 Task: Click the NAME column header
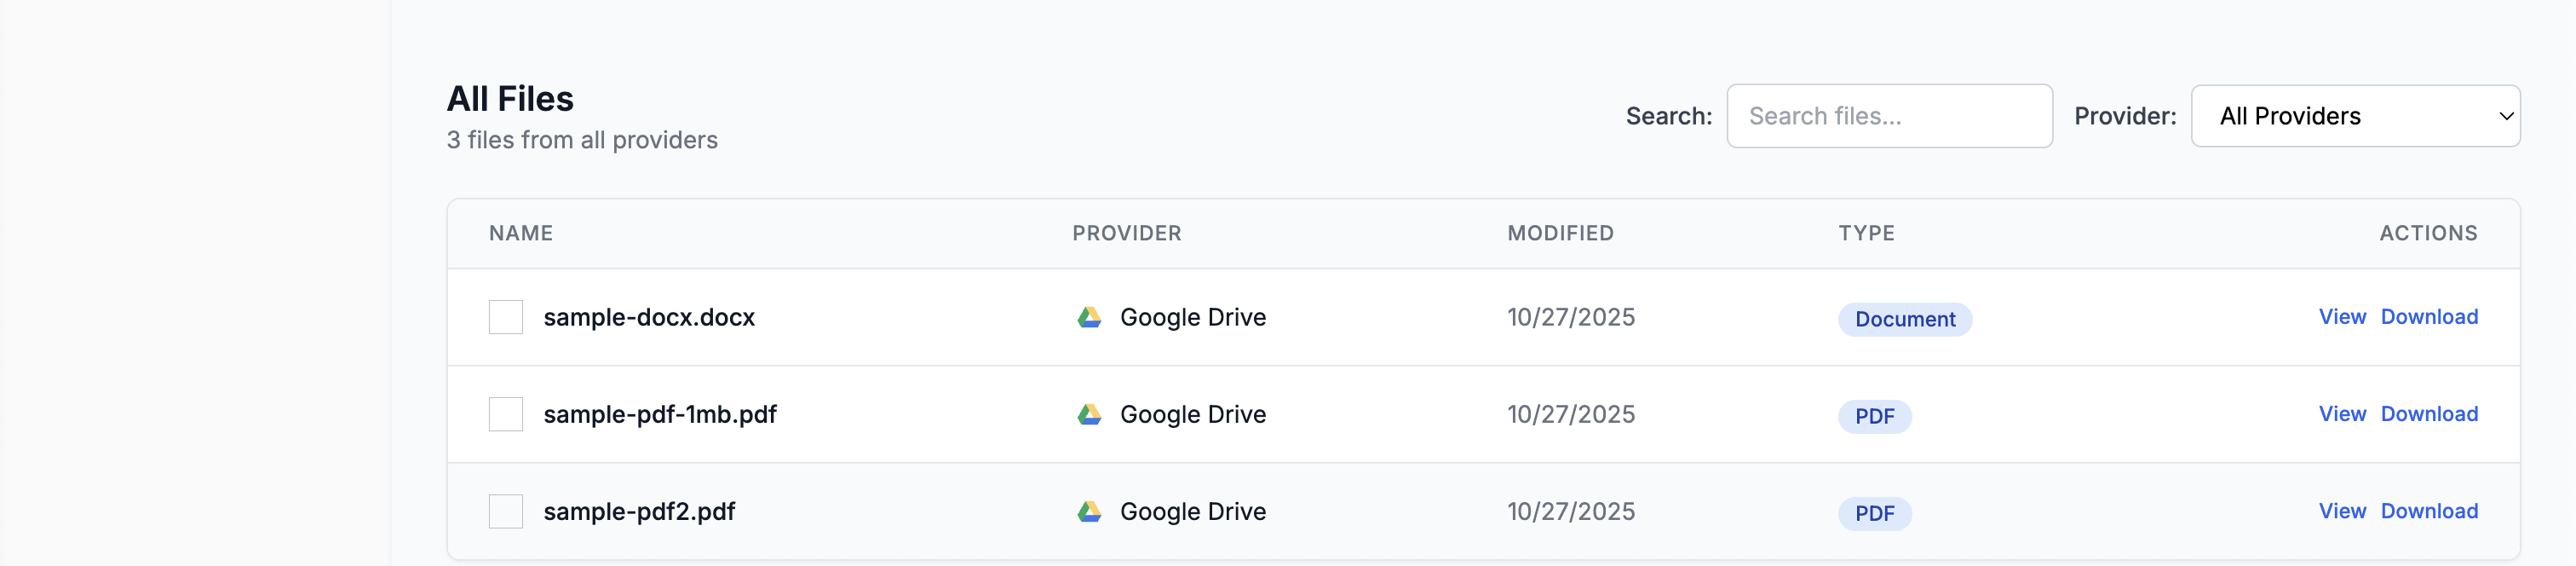pos(521,232)
